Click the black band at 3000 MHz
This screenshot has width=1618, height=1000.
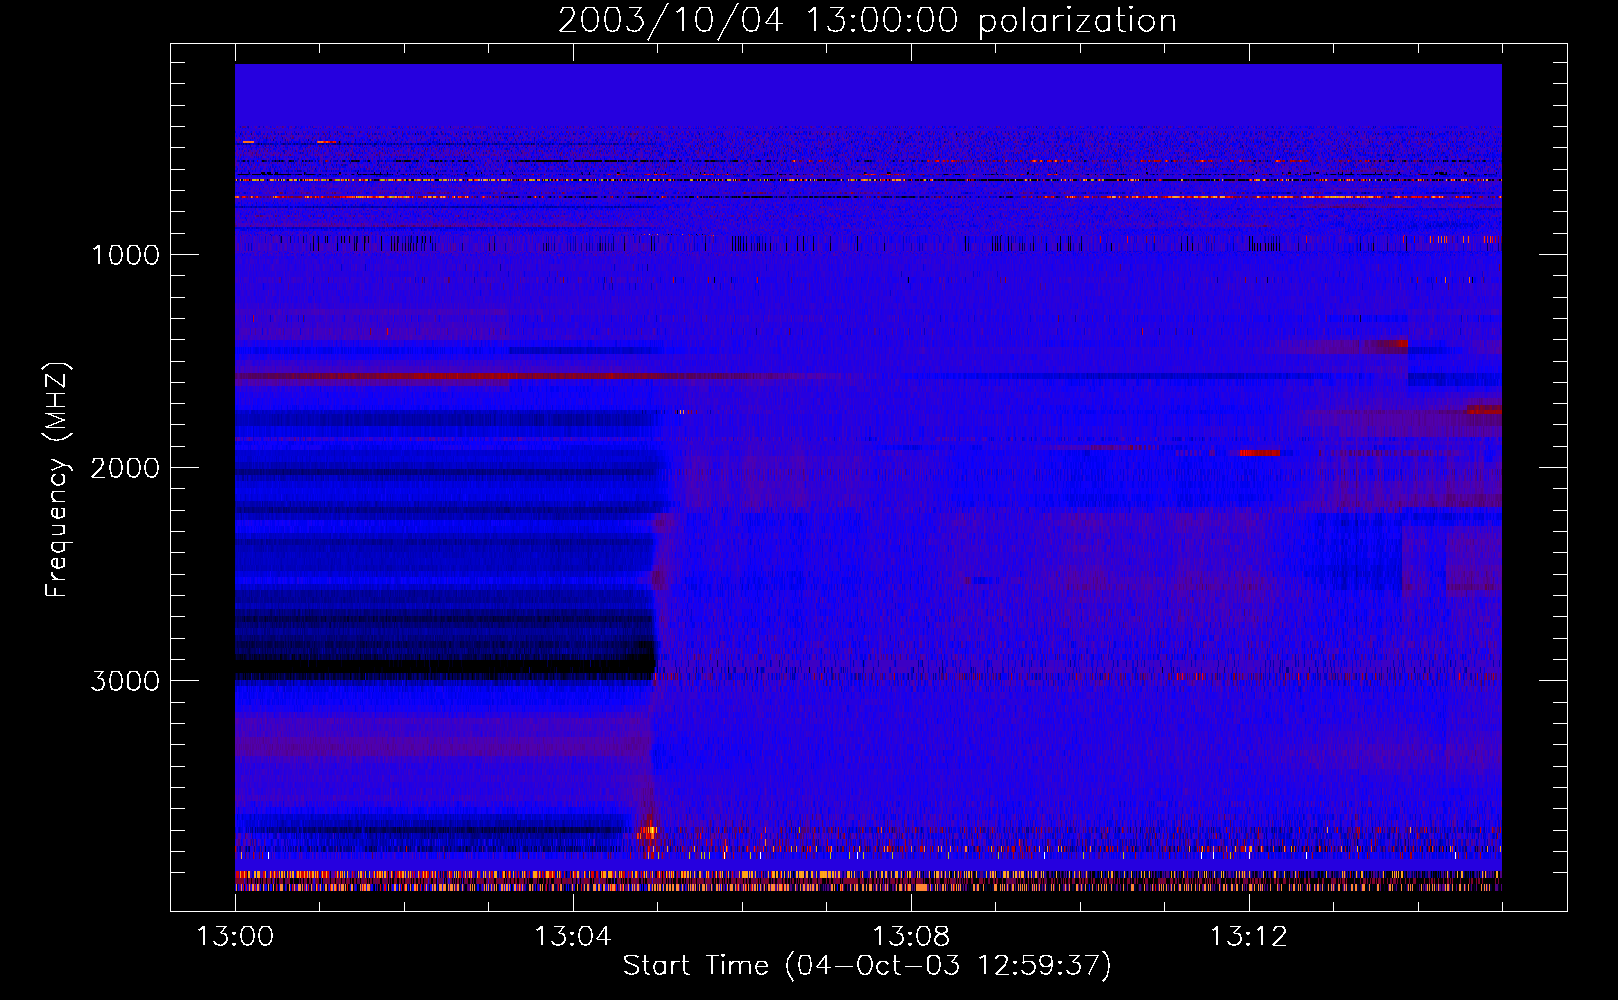[x=445, y=666]
